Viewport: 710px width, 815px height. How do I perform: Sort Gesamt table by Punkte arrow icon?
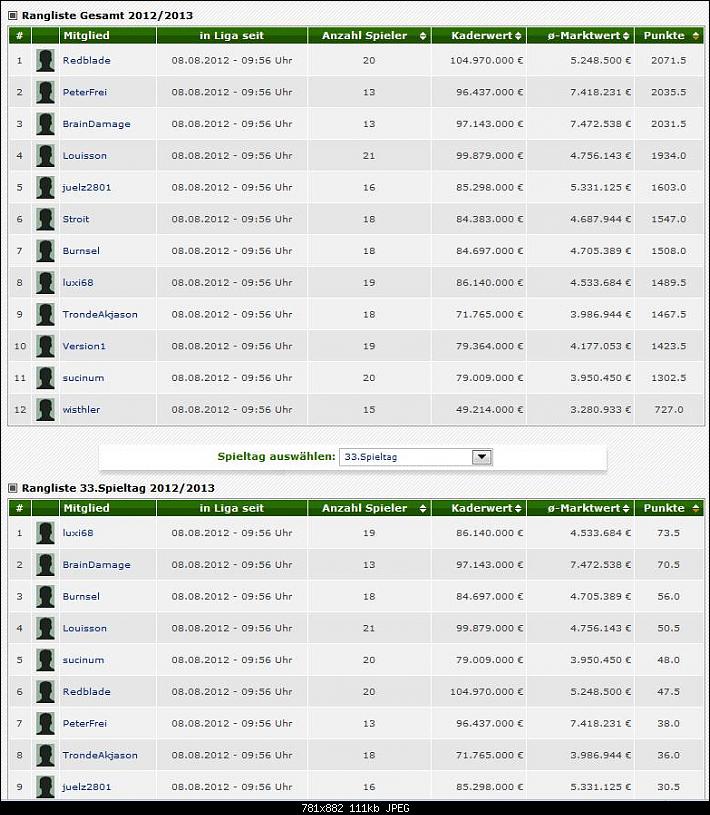(694, 36)
